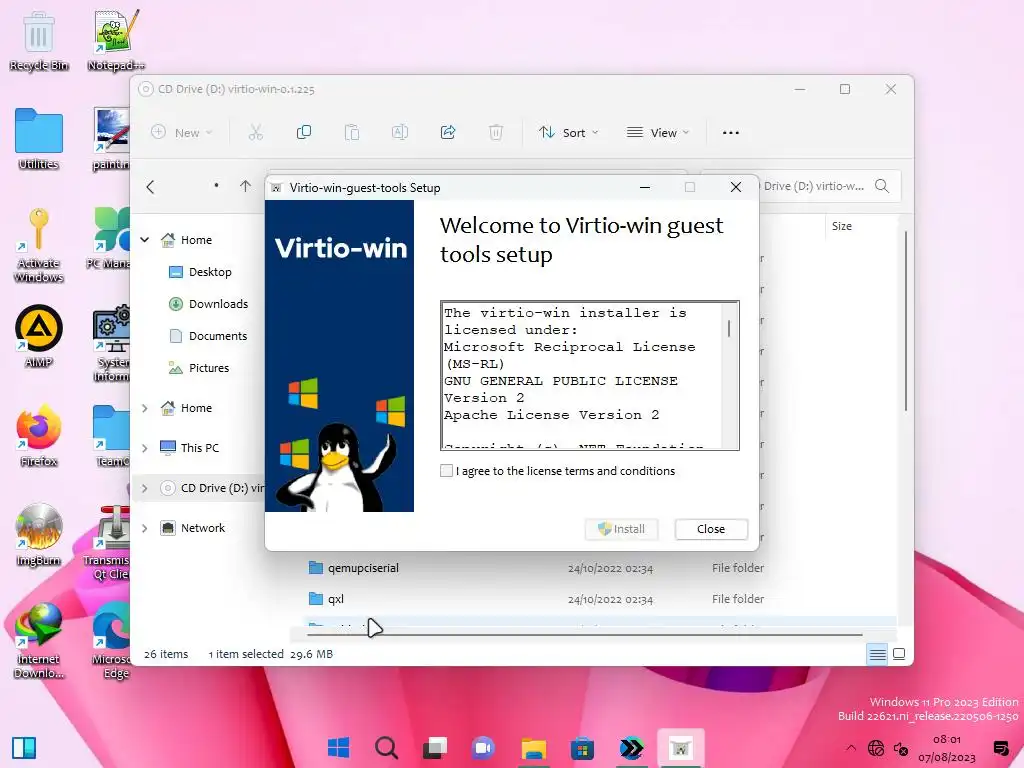
Task: Expand the second Home tree node
Action: point(144,408)
